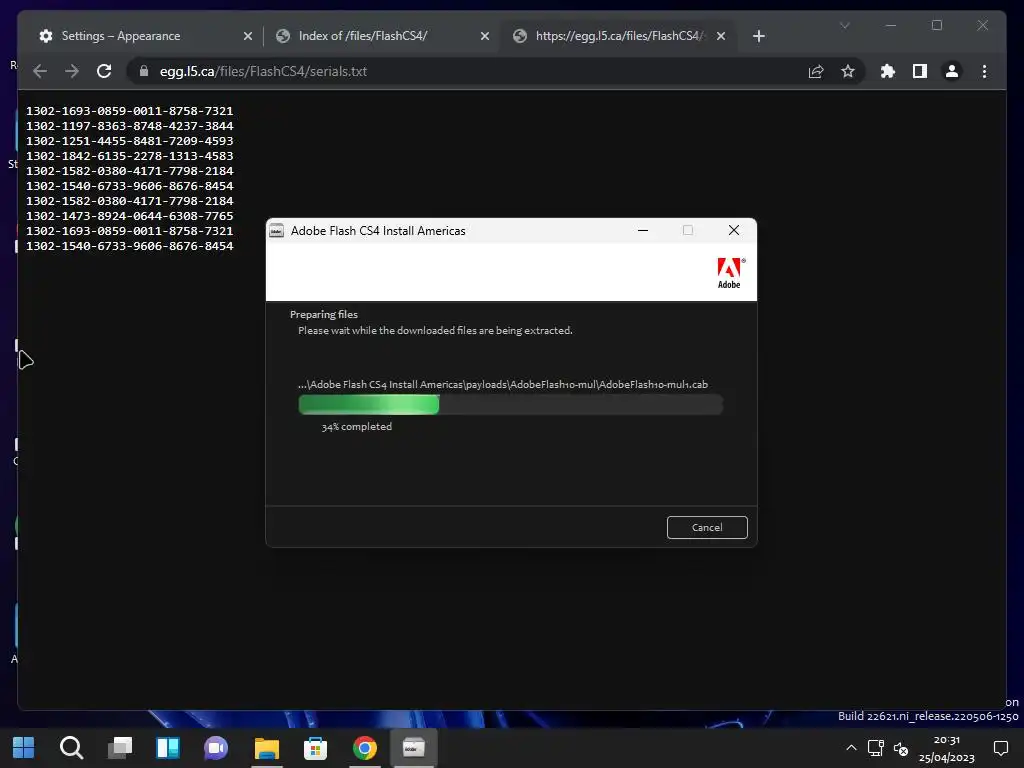Open Chrome three-dot menu
Viewport: 1024px width, 768px height.
tap(984, 71)
